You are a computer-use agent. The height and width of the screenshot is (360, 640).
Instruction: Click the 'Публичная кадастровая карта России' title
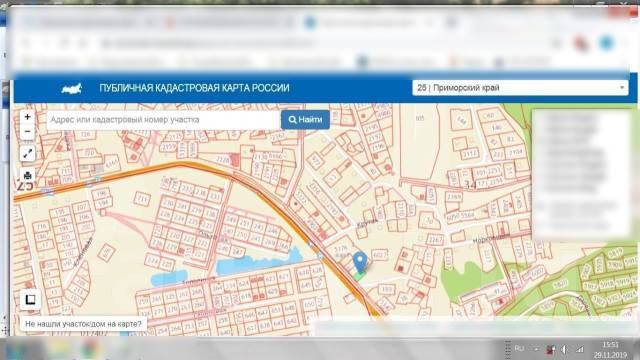(x=194, y=88)
